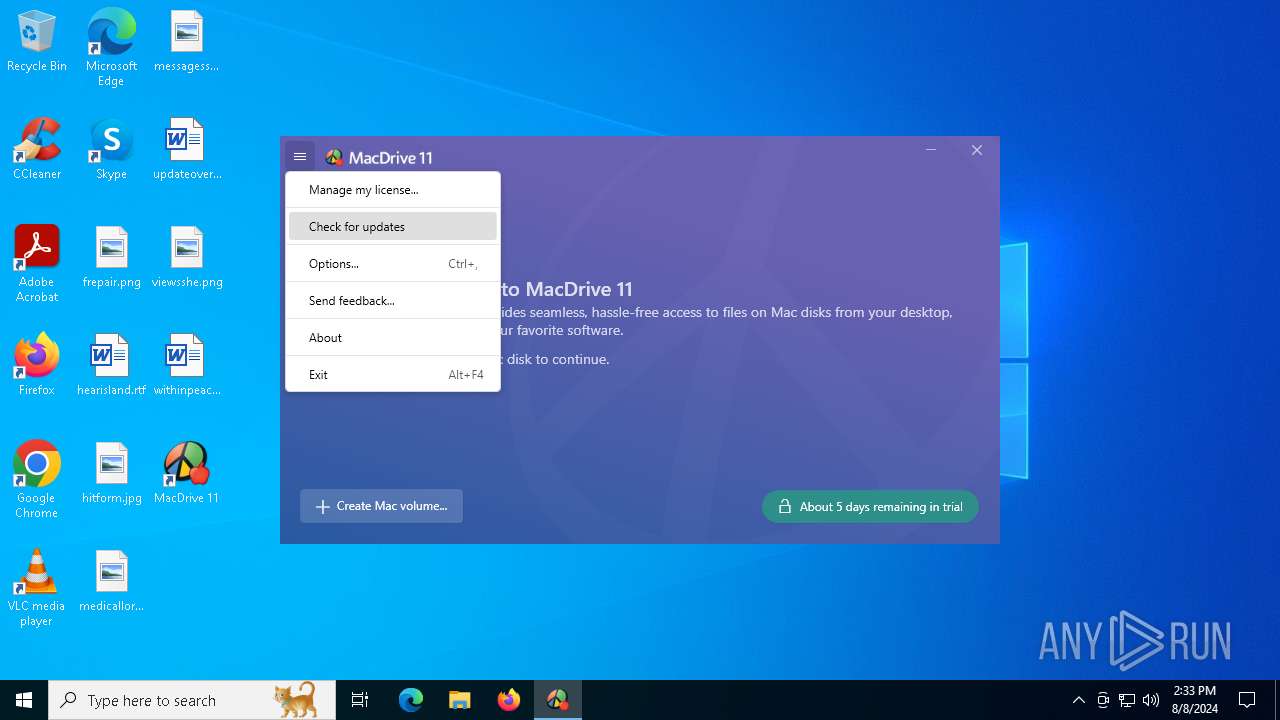Click About 5 days remaining in trial button
This screenshot has width=1280, height=720.
point(870,507)
